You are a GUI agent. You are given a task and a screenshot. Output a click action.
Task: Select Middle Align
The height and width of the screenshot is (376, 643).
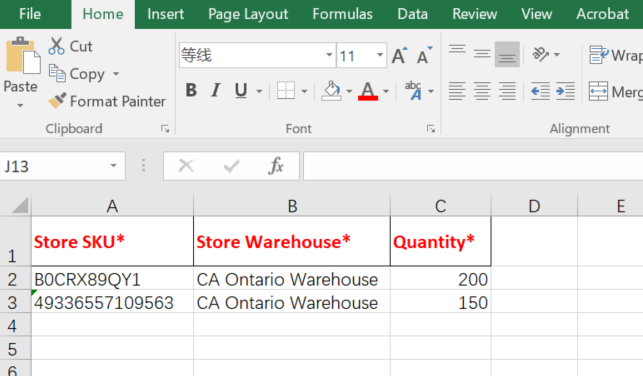coord(482,54)
